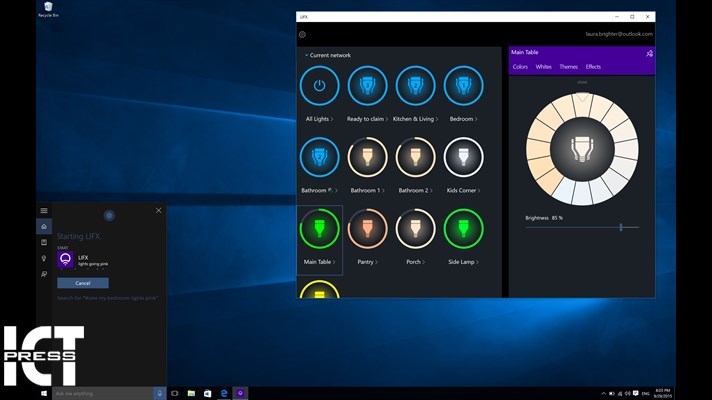Click the Kids Corner bulb icon

pyautogui.click(x=463, y=157)
